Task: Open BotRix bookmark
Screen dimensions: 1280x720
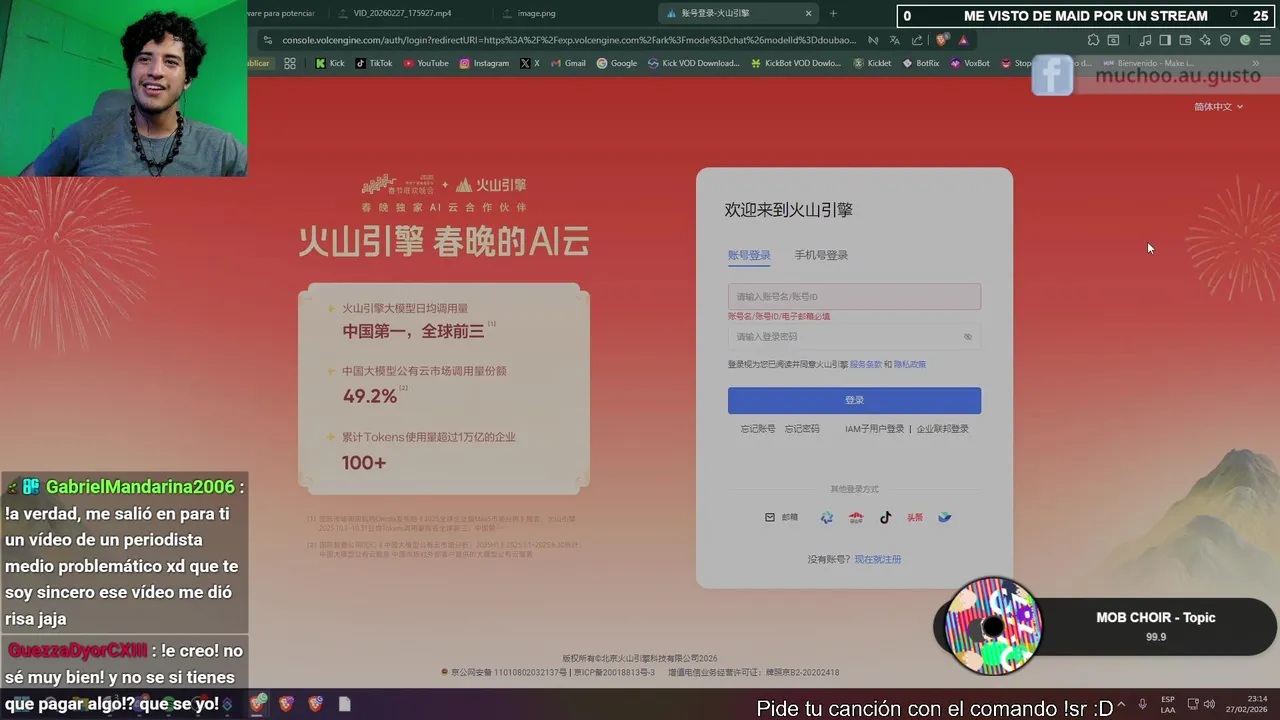Action: (921, 63)
